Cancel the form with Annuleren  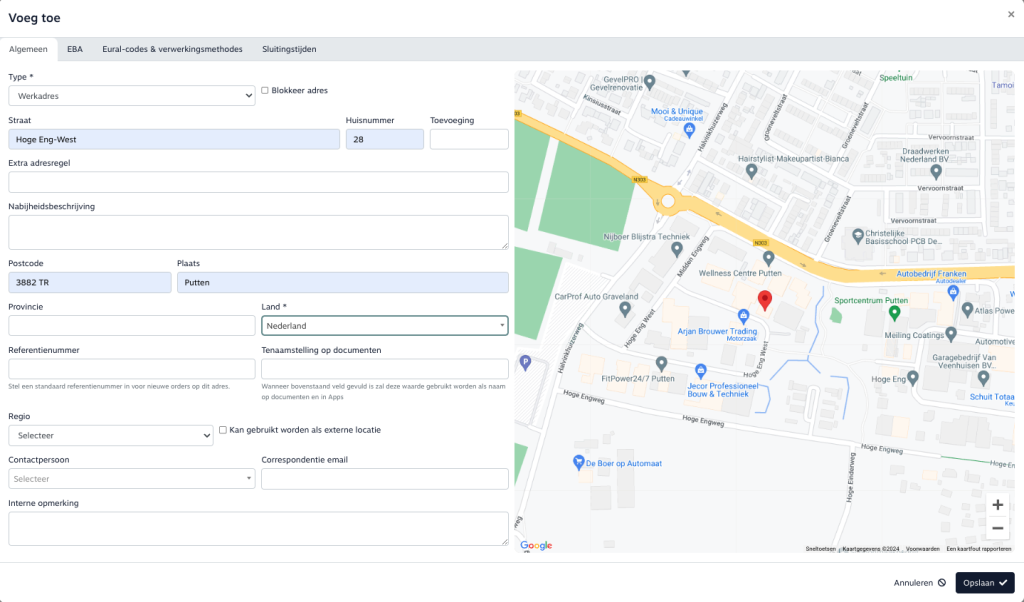(919, 583)
